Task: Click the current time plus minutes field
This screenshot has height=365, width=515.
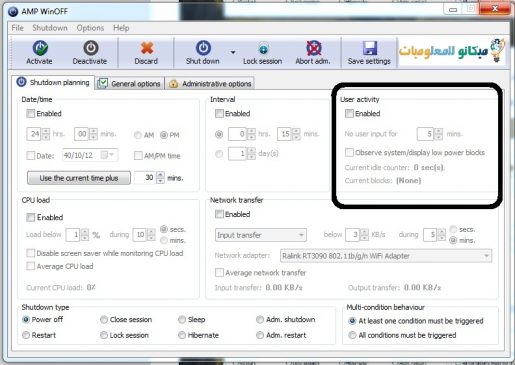Action: coord(145,178)
